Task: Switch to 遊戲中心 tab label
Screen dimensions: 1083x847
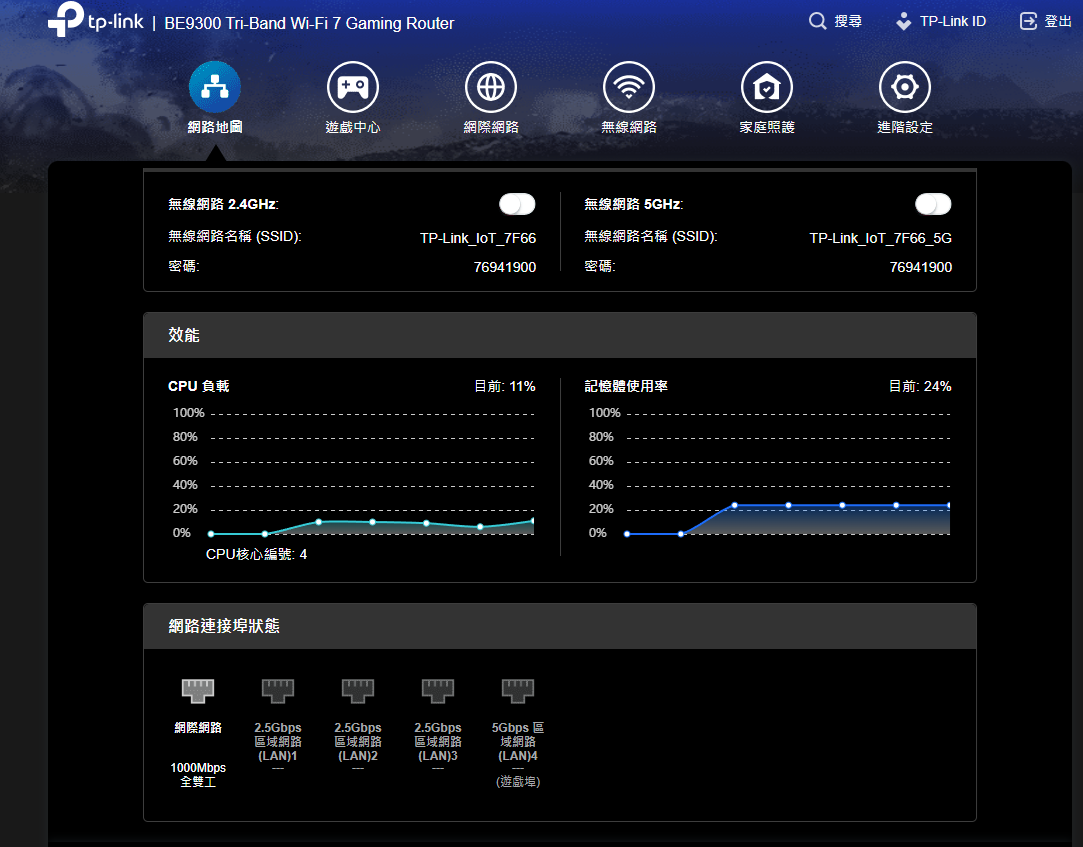Action: [x=353, y=127]
